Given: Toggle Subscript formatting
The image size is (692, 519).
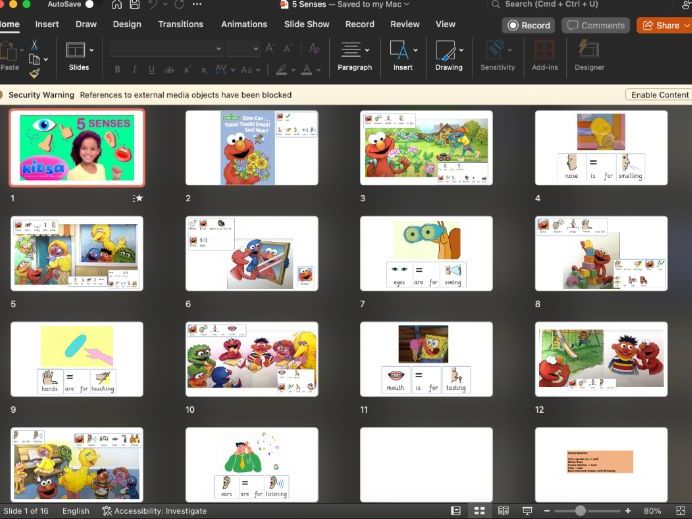Looking at the screenshot, I should [x=203, y=69].
